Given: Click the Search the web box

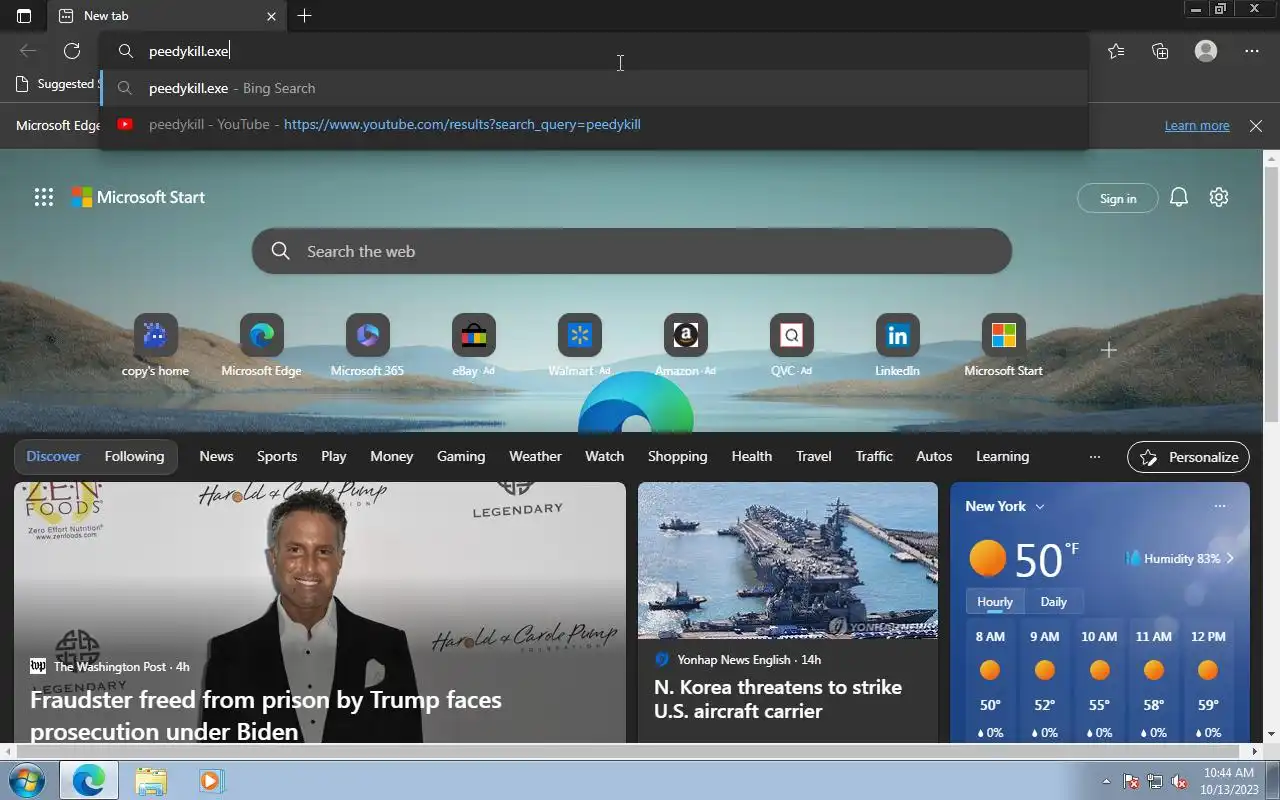Looking at the screenshot, I should coord(632,251).
